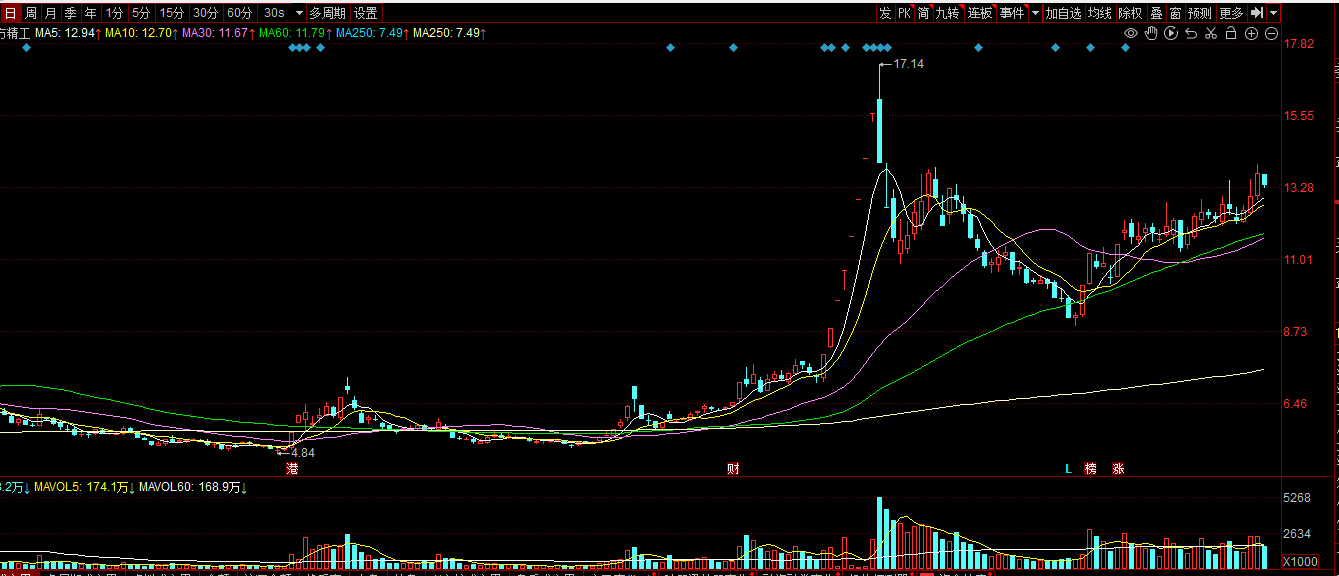Screen dimensions: 1339x576
Task: Switch to yearly (年) period
Action: coord(91,13)
